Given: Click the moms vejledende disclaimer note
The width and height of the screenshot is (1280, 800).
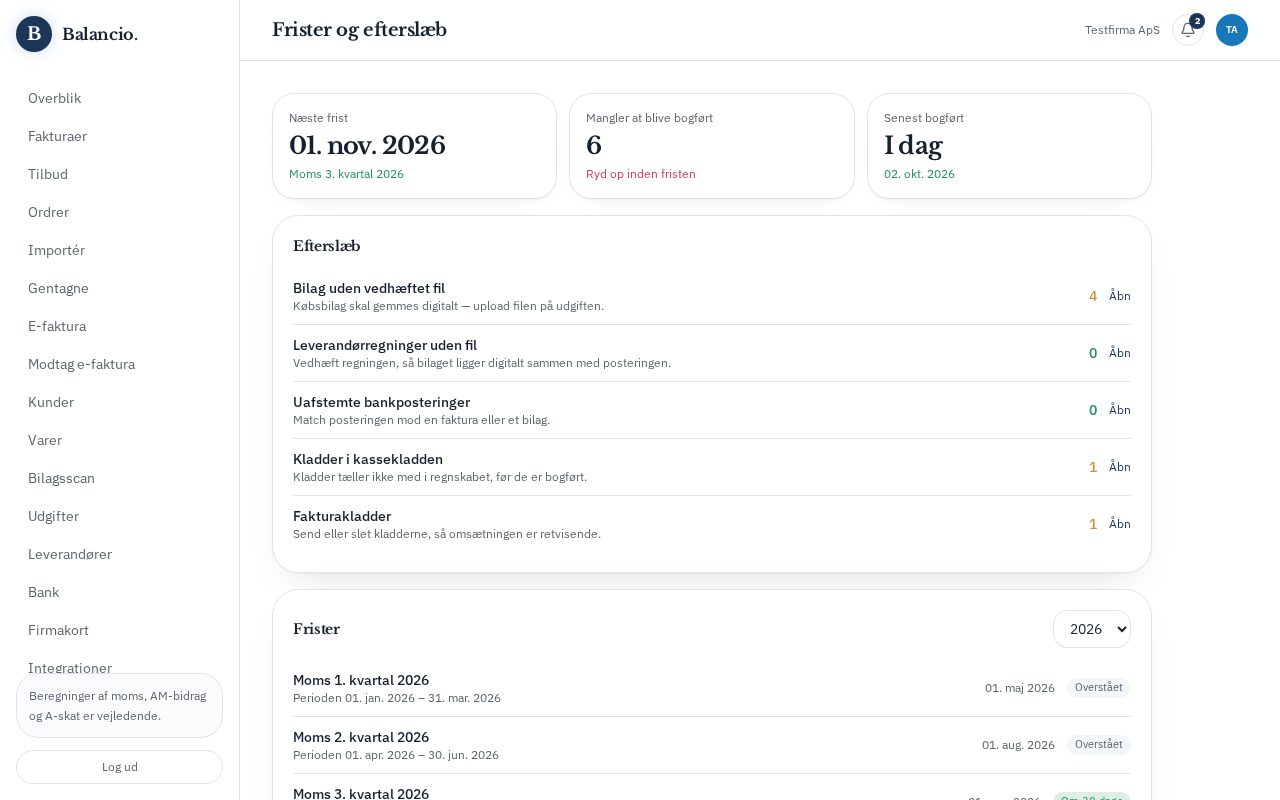Looking at the screenshot, I should click(119, 706).
